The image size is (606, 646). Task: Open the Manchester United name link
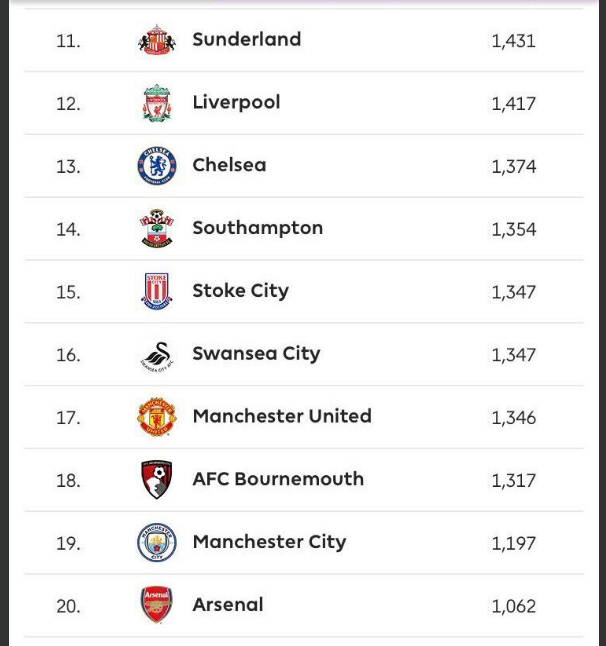[x=282, y=416]
